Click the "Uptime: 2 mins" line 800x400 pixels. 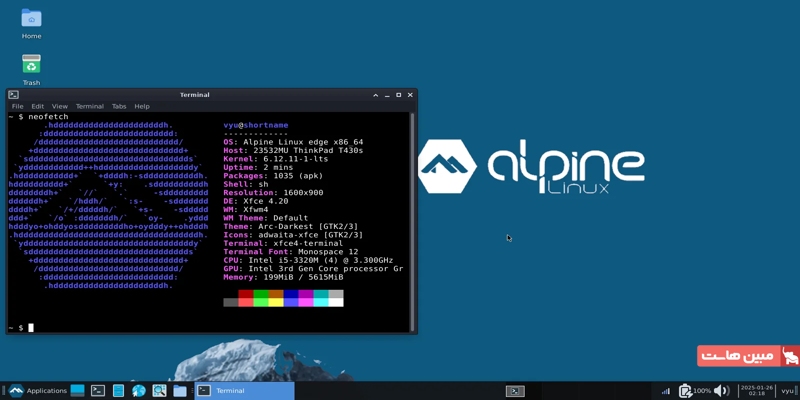point(258,167)
